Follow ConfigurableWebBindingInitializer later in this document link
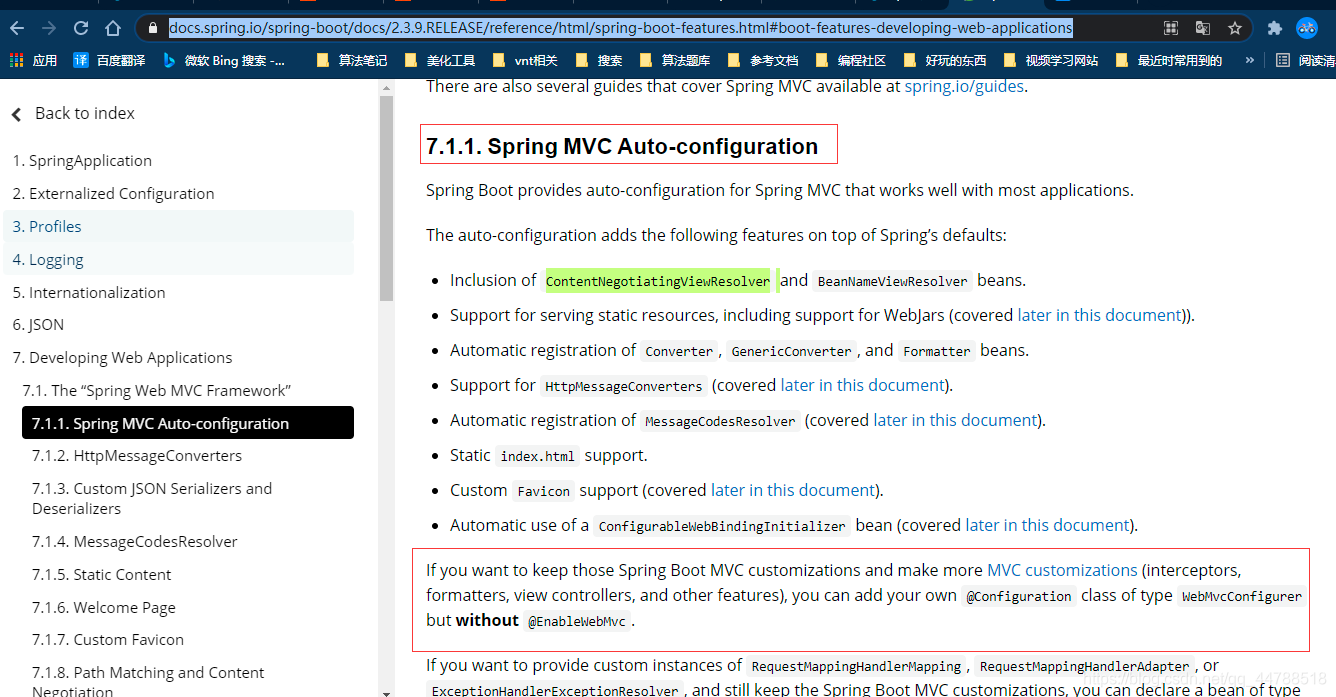 click(x=1048, y=525)
